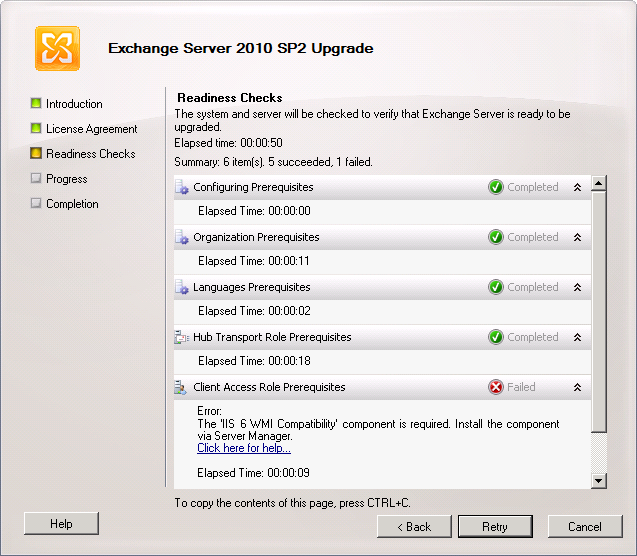Click 'Elapsed Time: 00:00:02' text
637x556 pixels.
254,311
